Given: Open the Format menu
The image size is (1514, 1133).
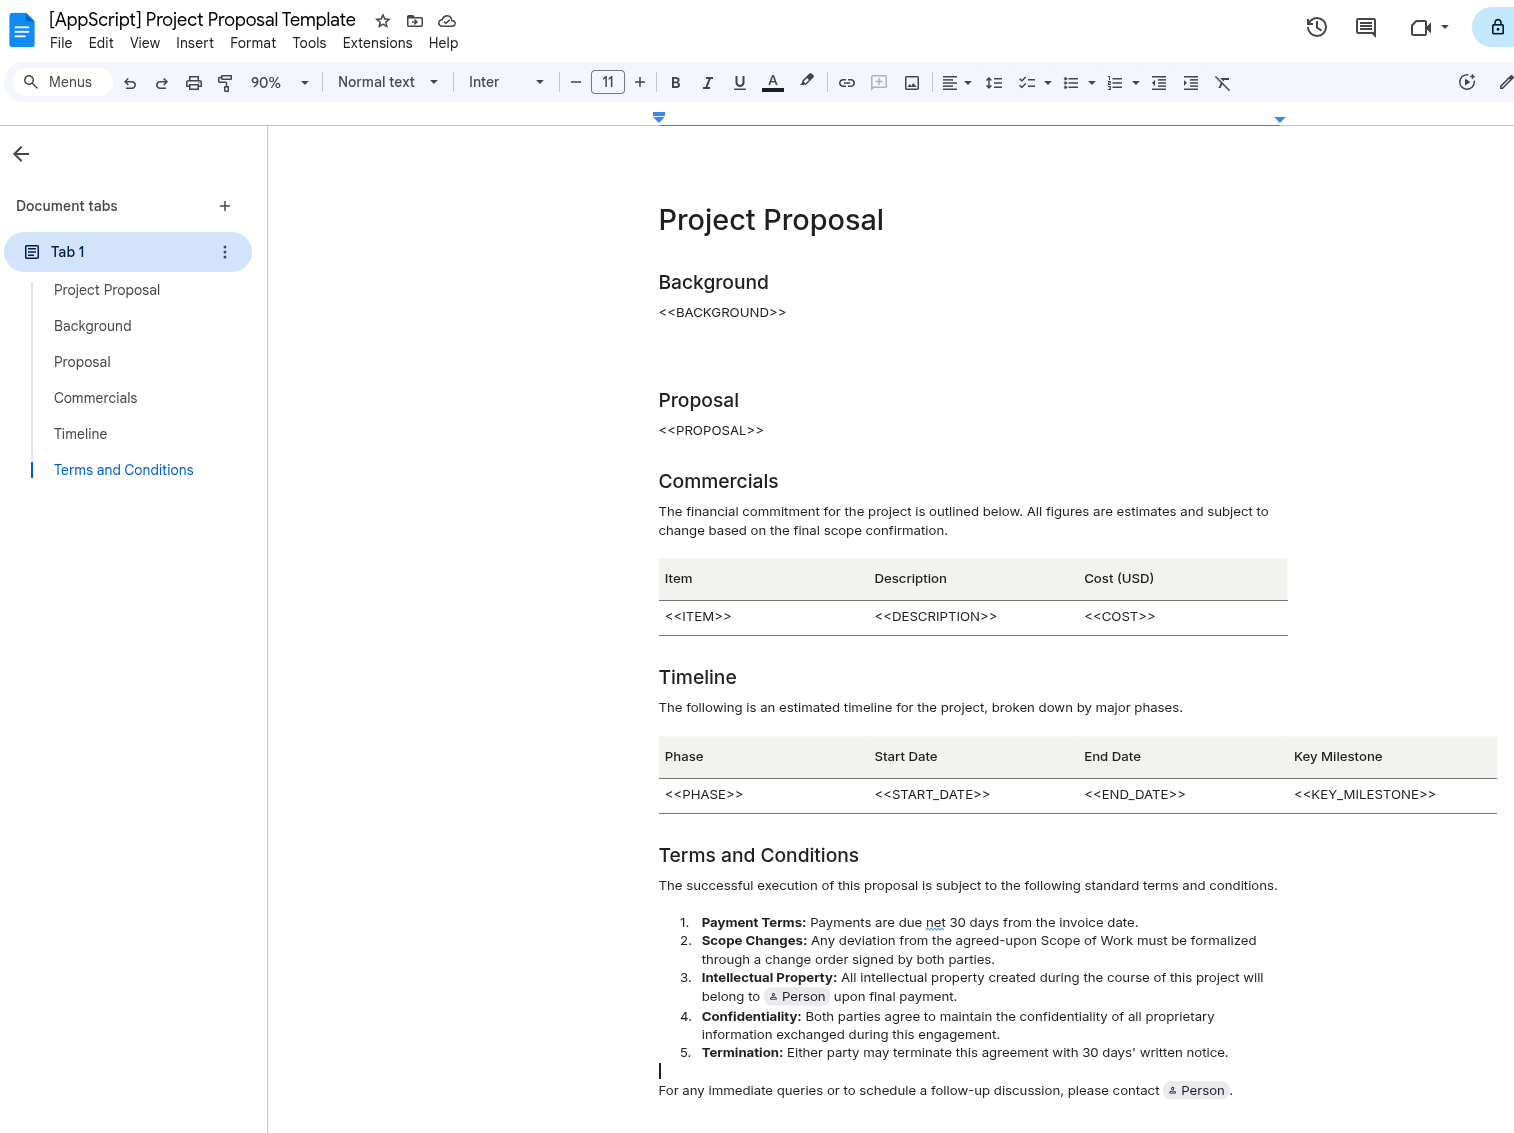Looking at the screenshot, I should tap(253, 43).
